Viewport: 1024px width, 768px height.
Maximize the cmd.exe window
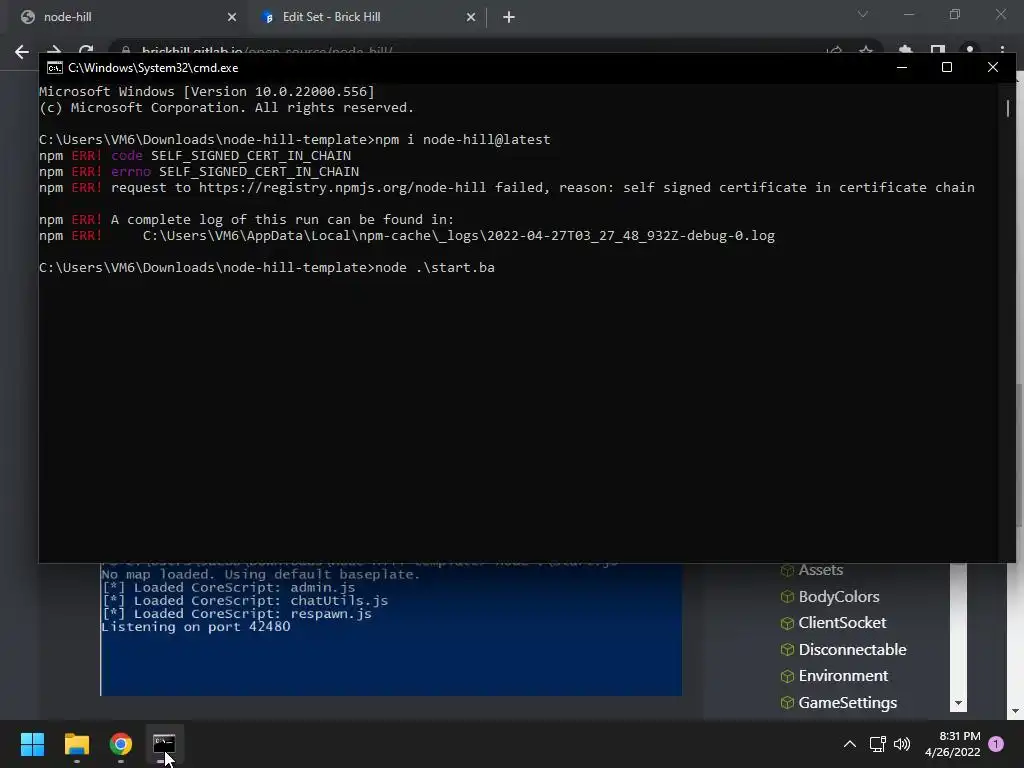[x=947, y=67]
